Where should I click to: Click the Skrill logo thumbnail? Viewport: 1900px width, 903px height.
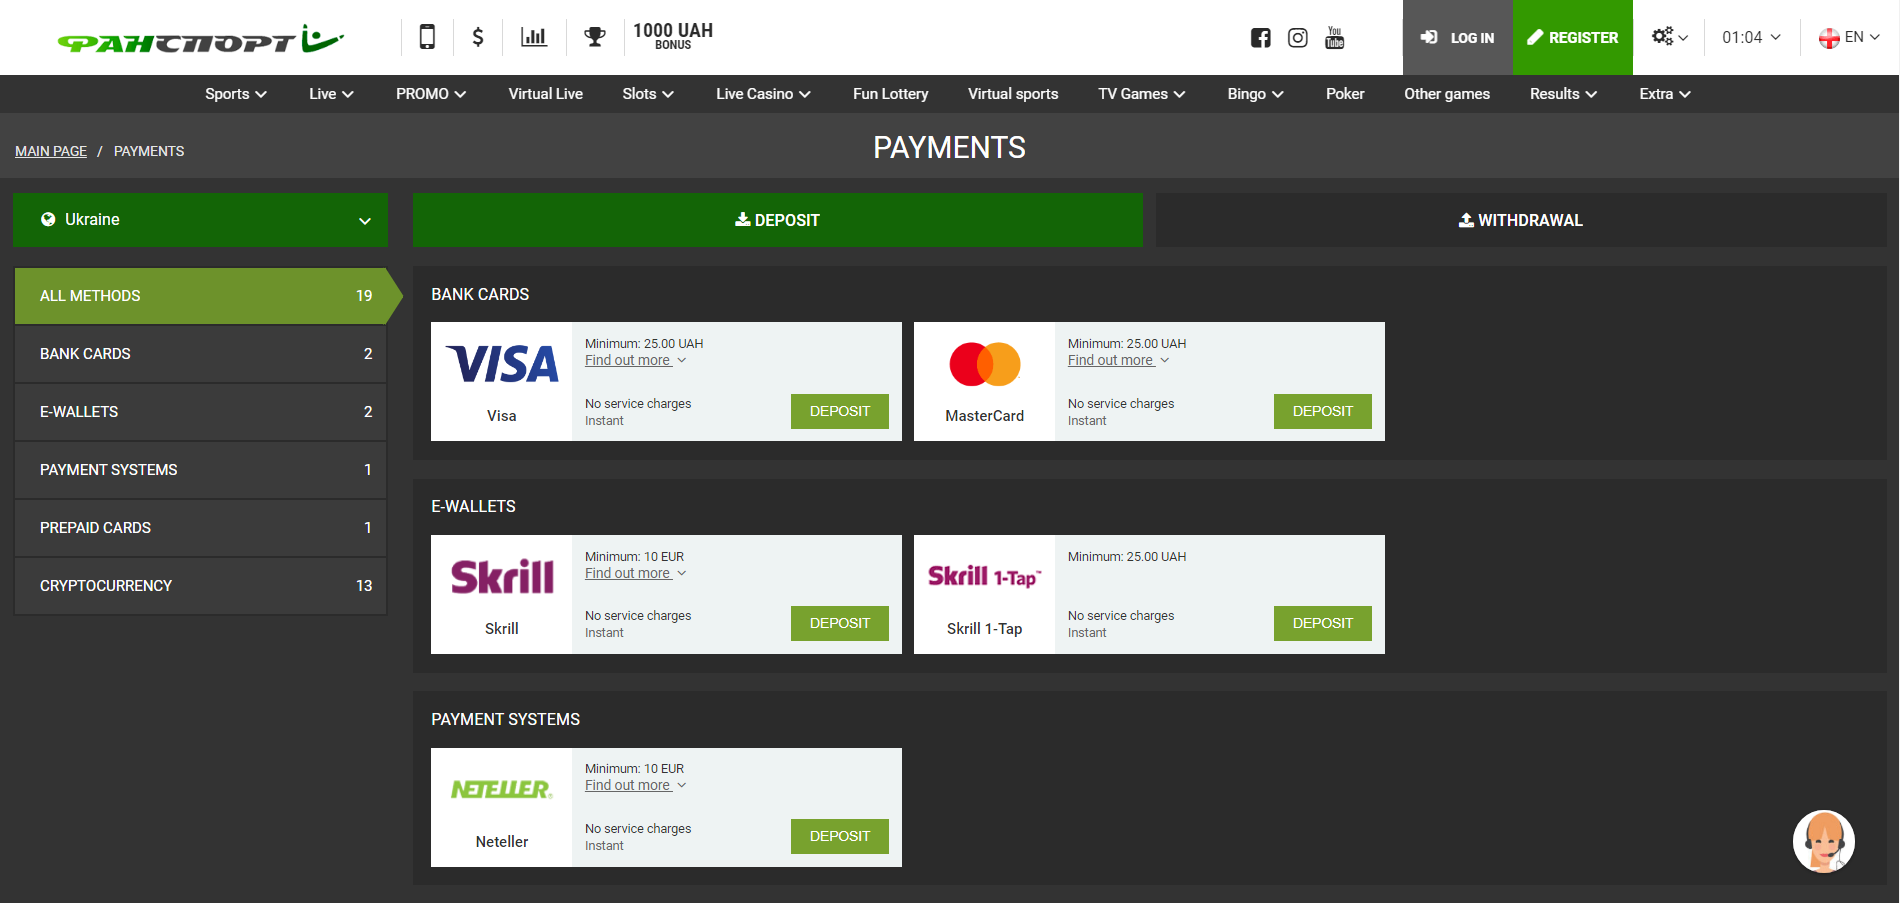pos(502,577)
